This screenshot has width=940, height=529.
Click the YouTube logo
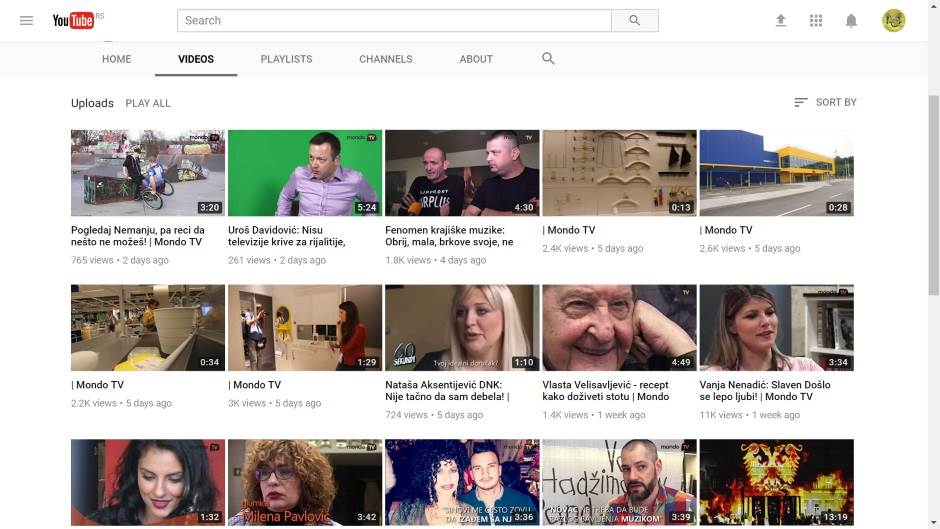[x=74, y=21]
